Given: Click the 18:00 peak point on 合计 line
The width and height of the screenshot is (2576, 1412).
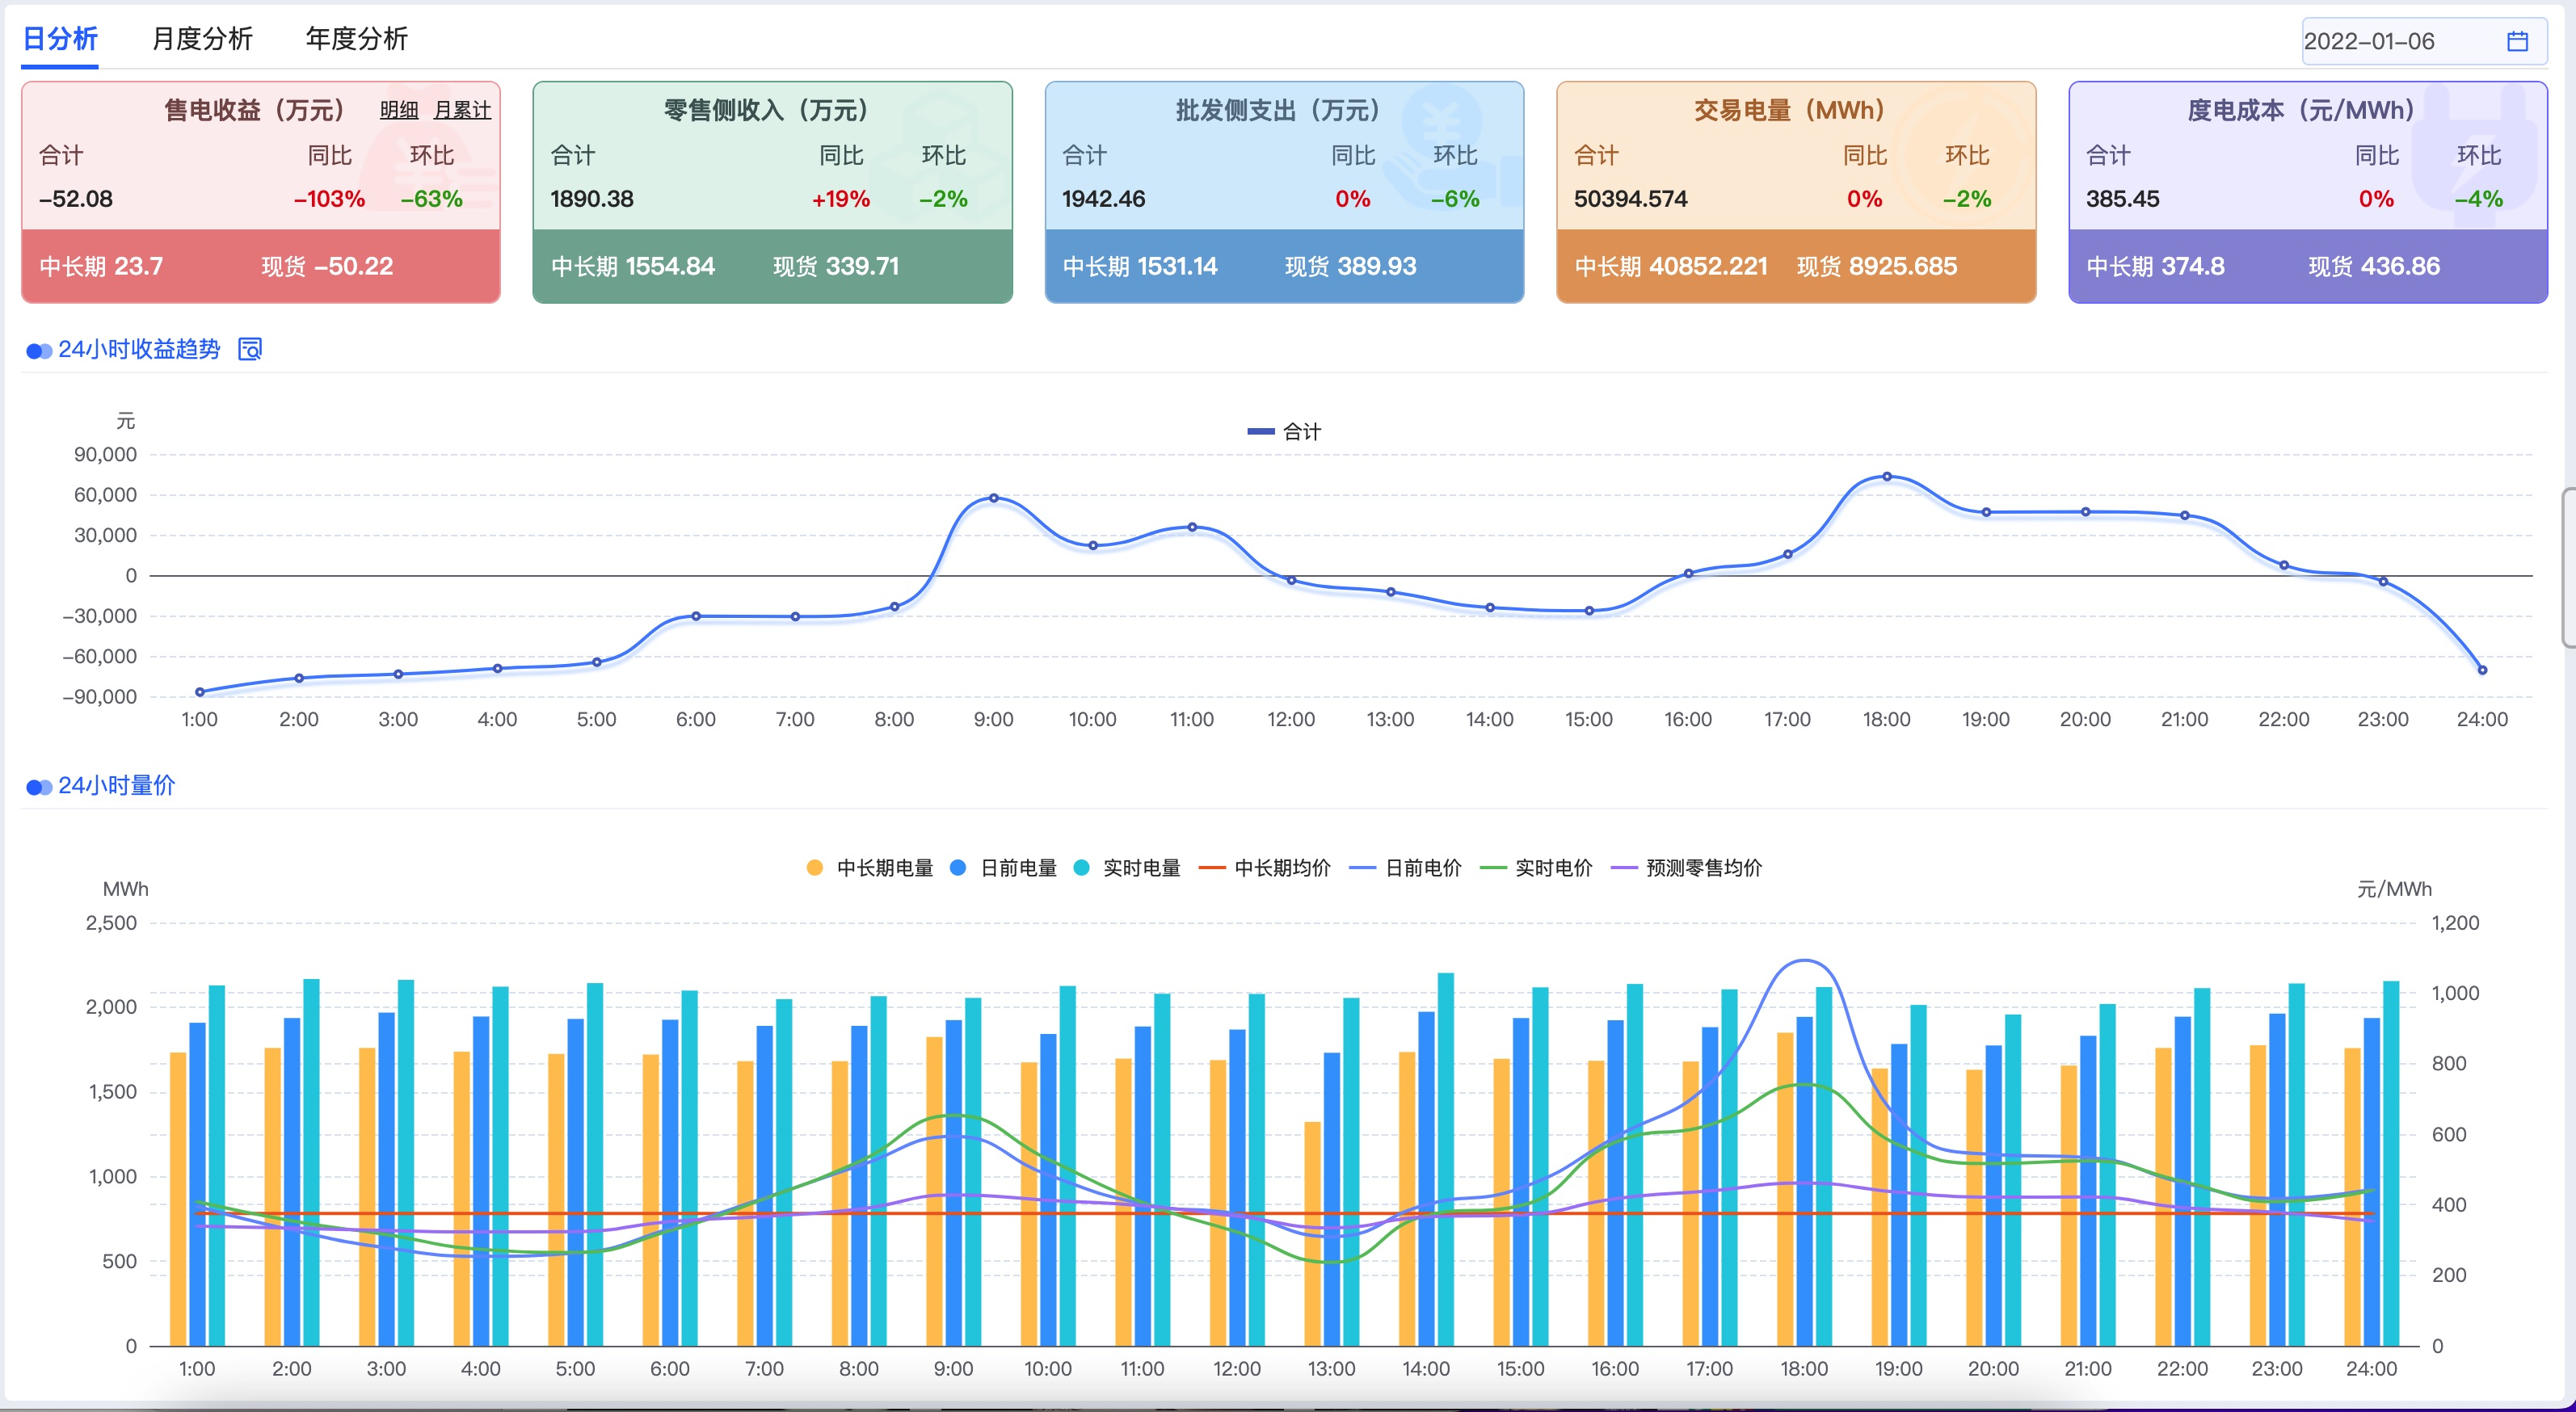Looking at the screenshot, I should tap(1887, 476).
